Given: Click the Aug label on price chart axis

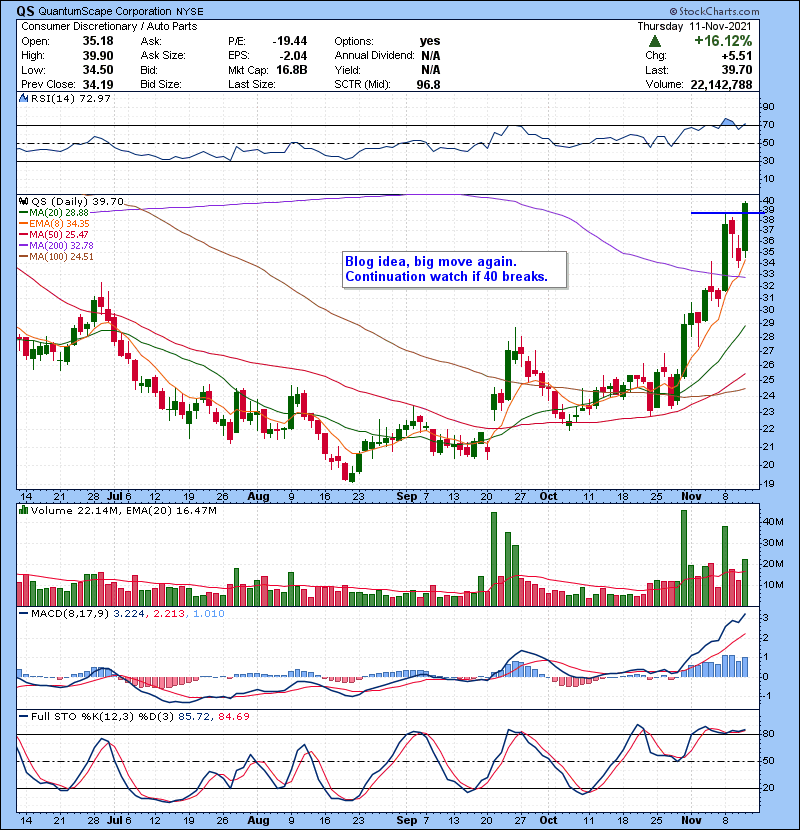Looking at the screenshot, I should 258,497.
